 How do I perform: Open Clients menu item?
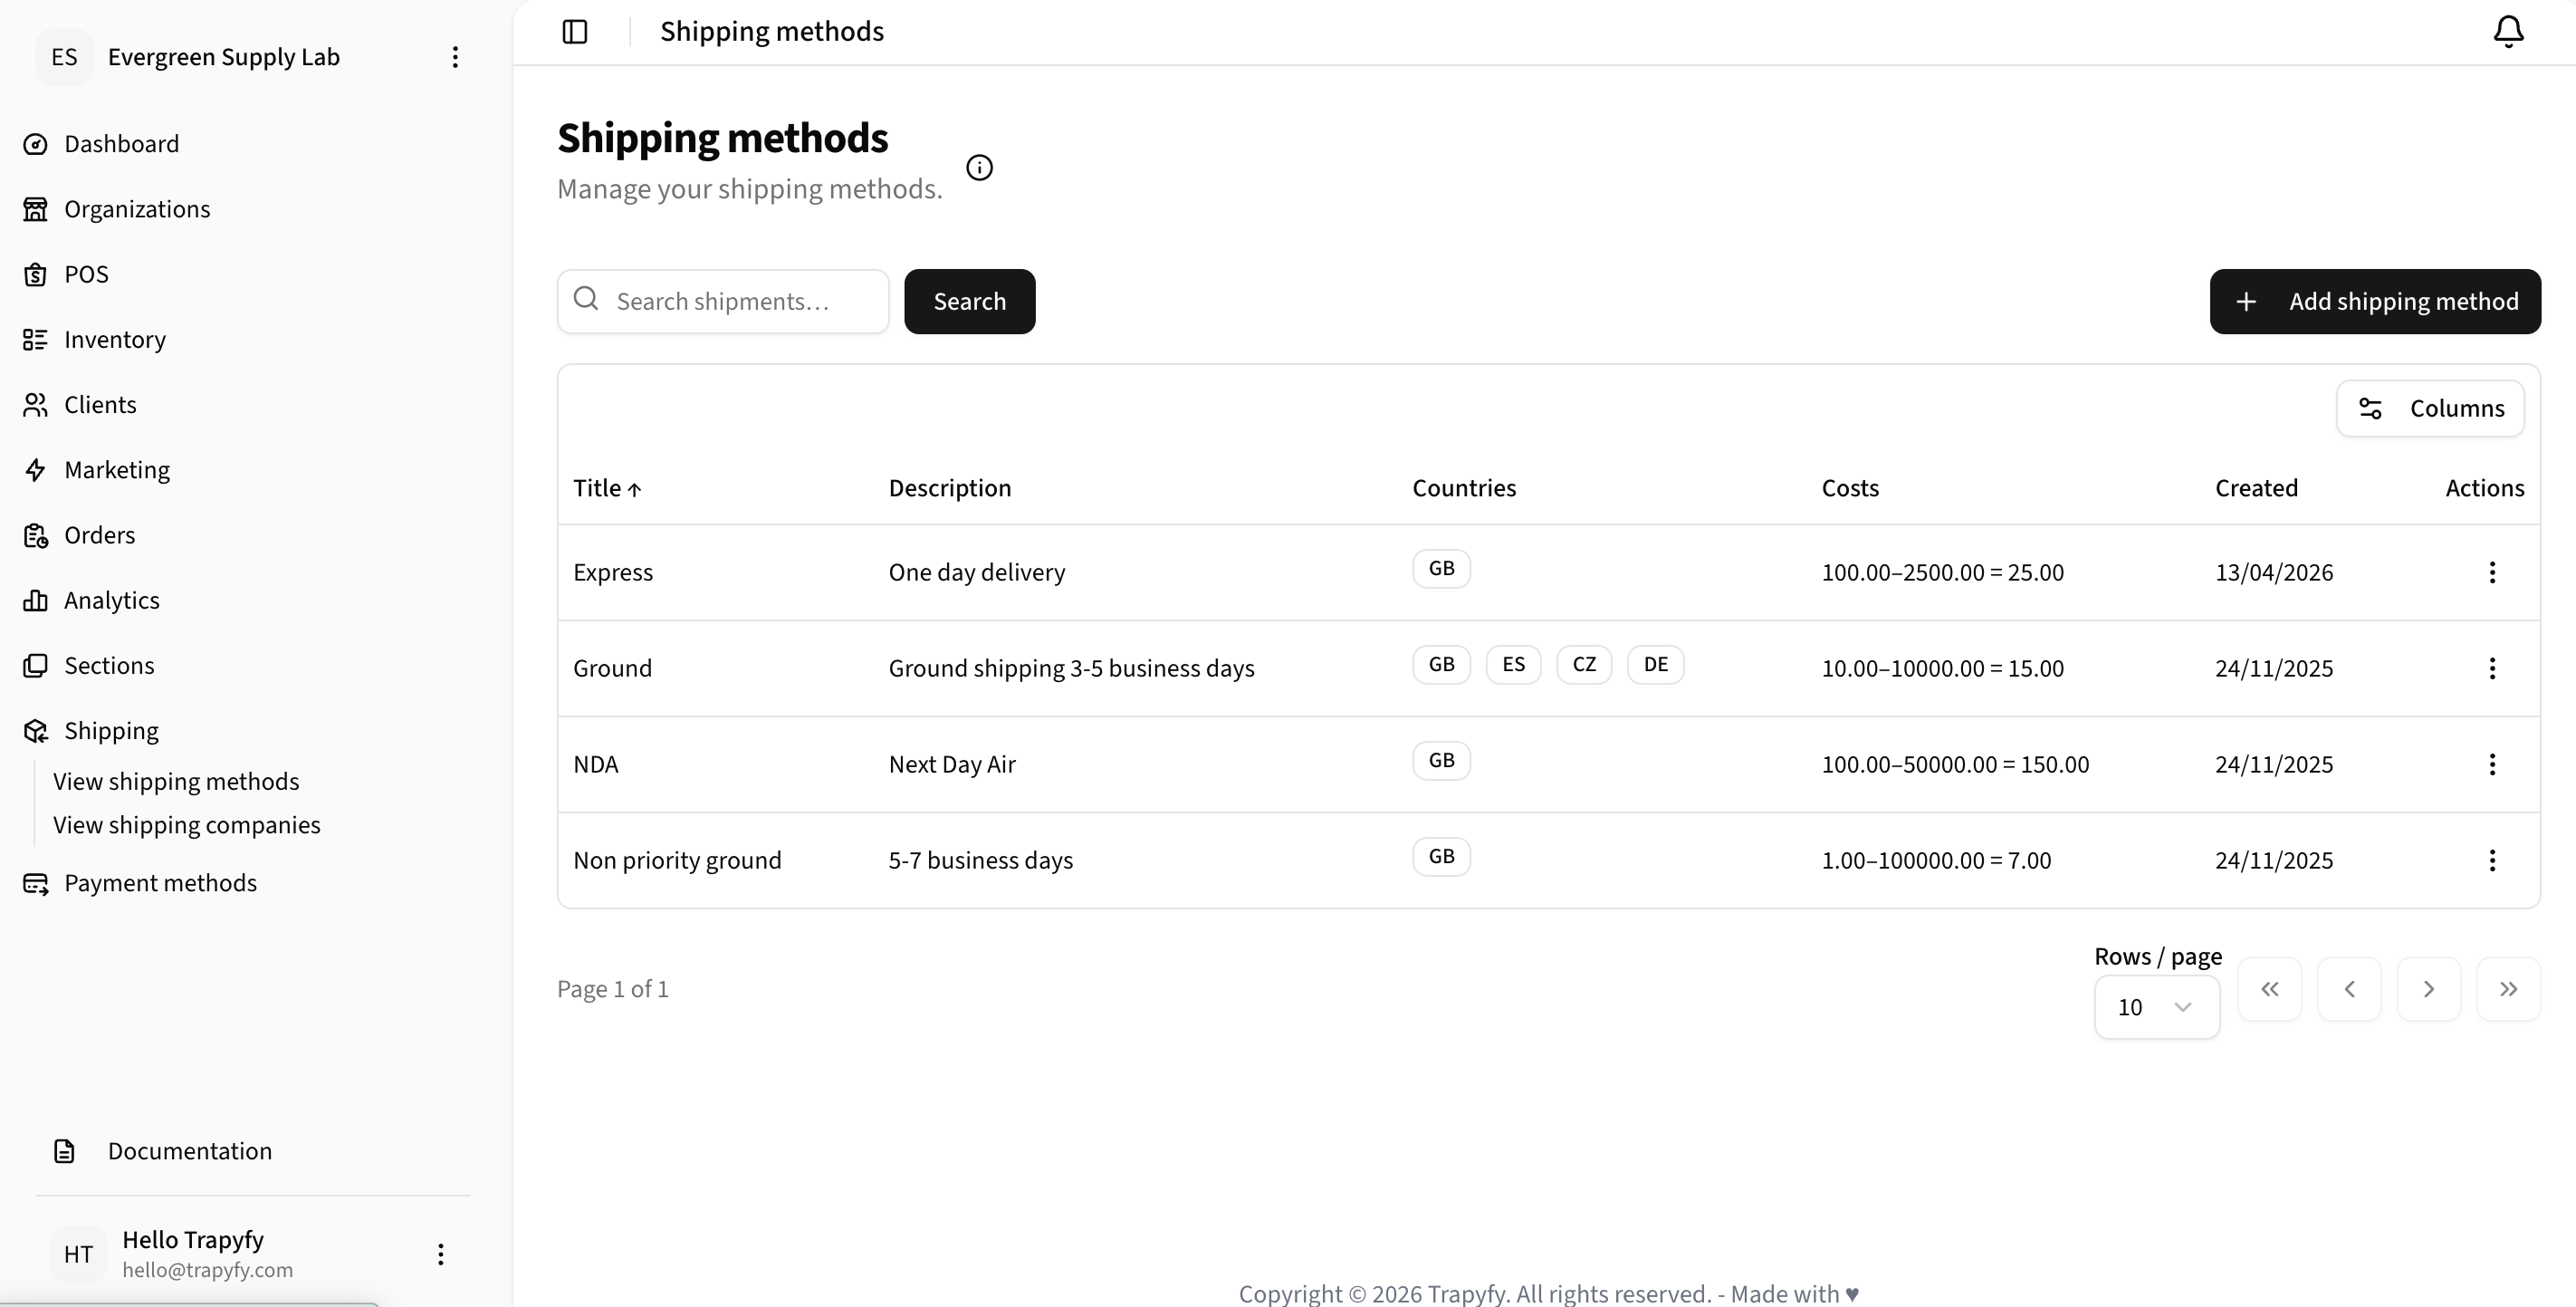pos(100,405)
